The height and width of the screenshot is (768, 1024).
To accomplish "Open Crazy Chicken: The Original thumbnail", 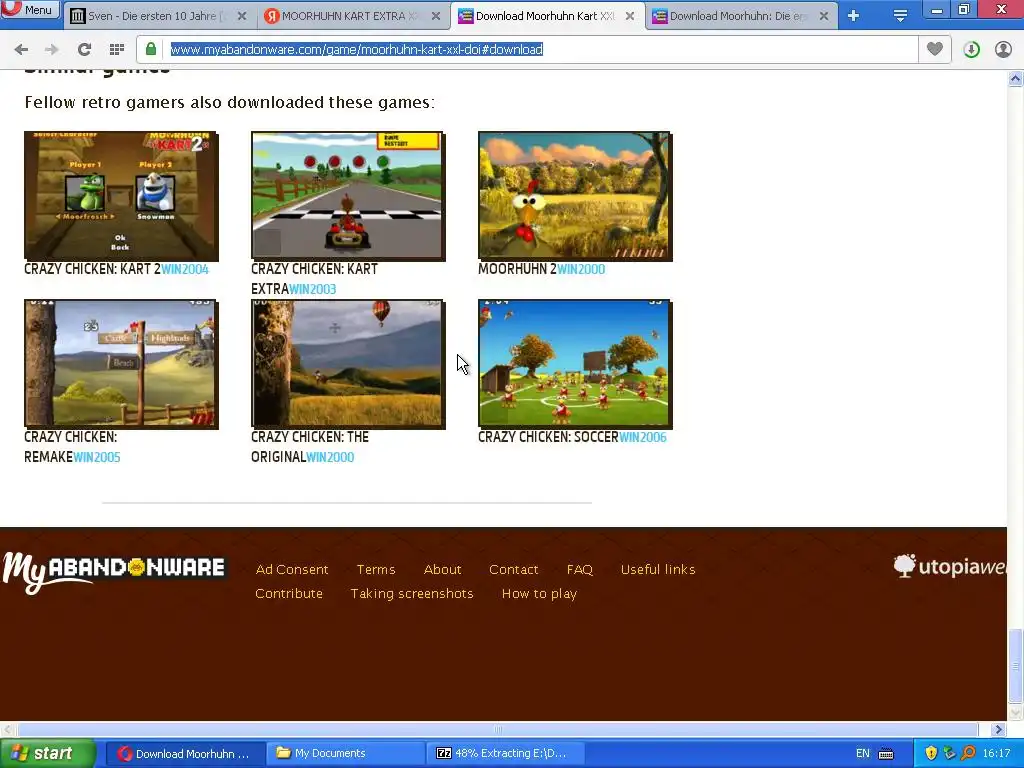I will tap(348, 364).
